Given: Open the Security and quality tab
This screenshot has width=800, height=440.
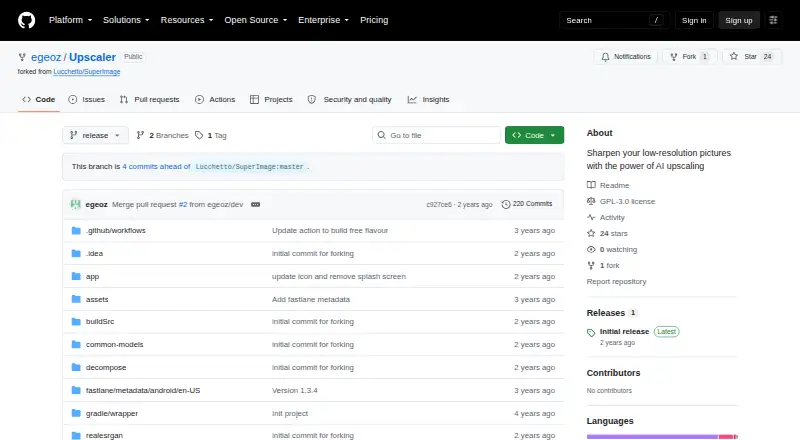Looking at the screenshot, I should [349, 100].
